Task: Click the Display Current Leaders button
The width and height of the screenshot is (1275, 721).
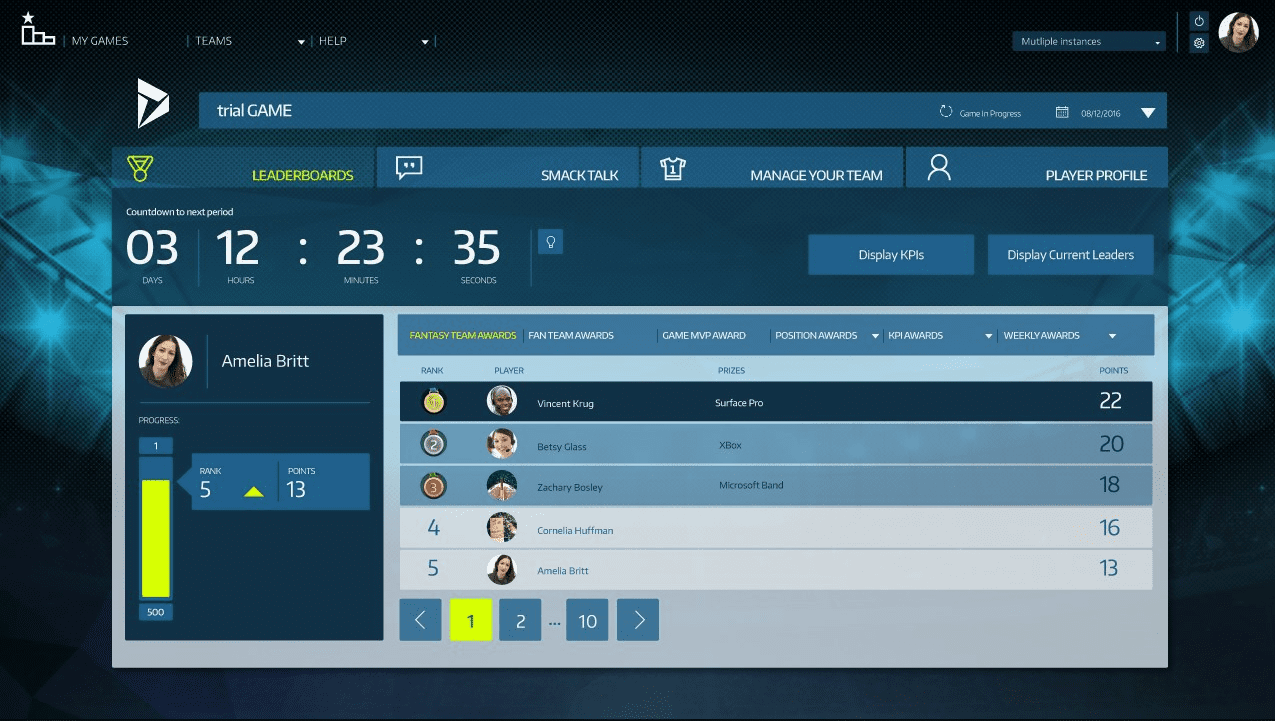Action: pyautogui.click(x=1070, y=255)
